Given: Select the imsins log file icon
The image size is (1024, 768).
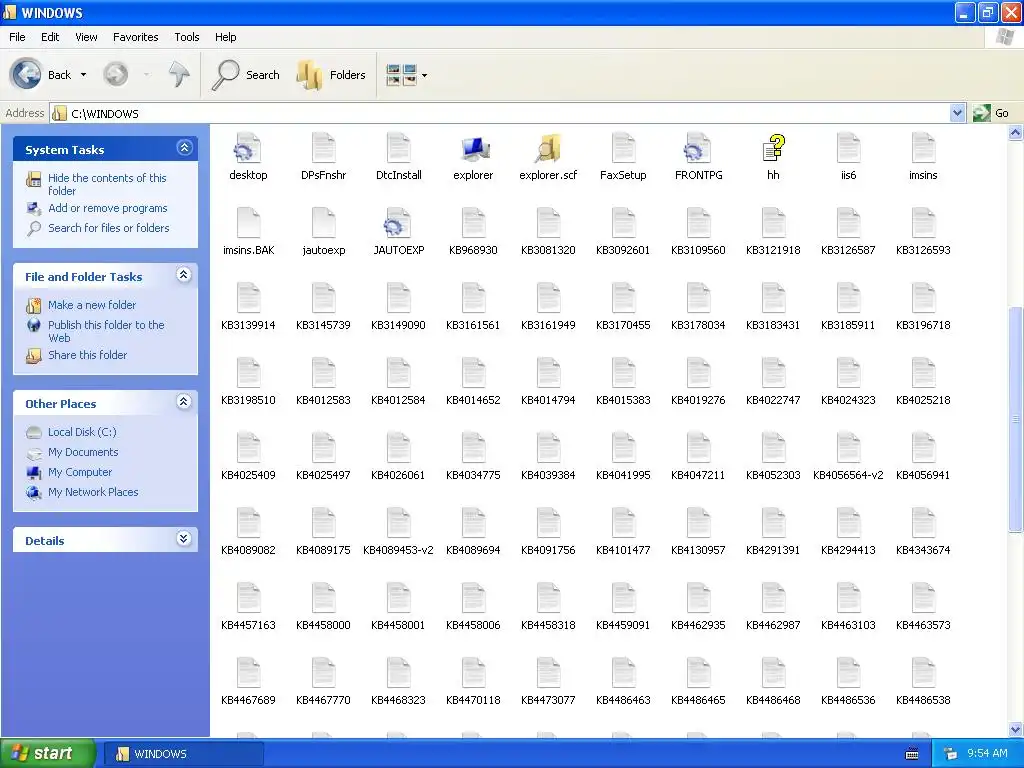Looking at the screenshot, I should (x=923, y=148).
